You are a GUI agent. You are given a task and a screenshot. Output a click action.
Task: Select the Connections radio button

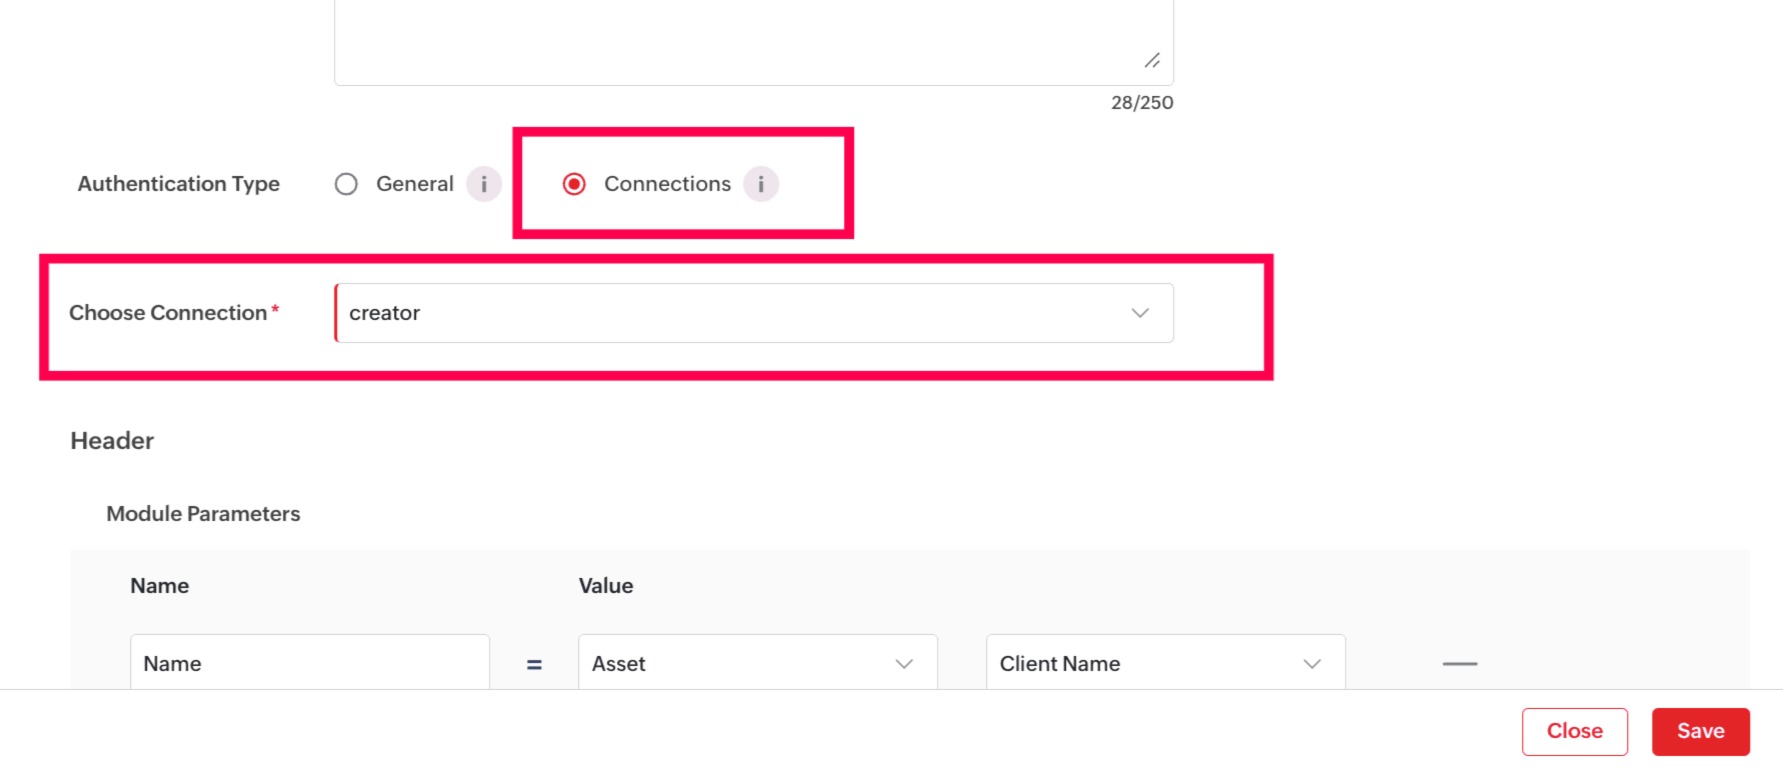click(574, 184)
